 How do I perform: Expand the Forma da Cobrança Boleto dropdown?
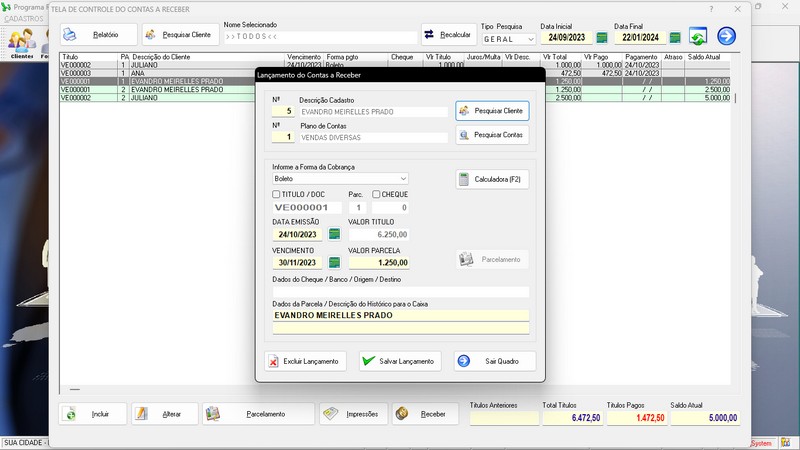(x=402, y=179)
